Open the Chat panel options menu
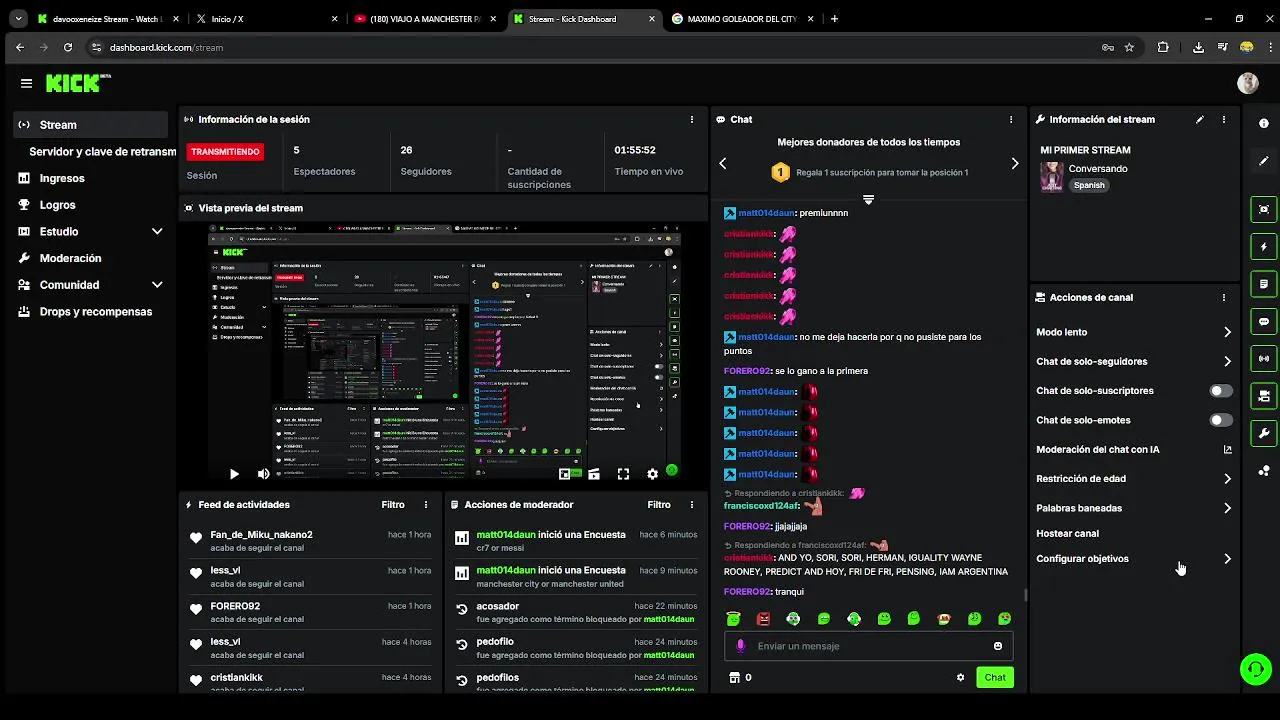This screenshot has height=720, width=1280. pyautogui.click(x=1011, y=119)
